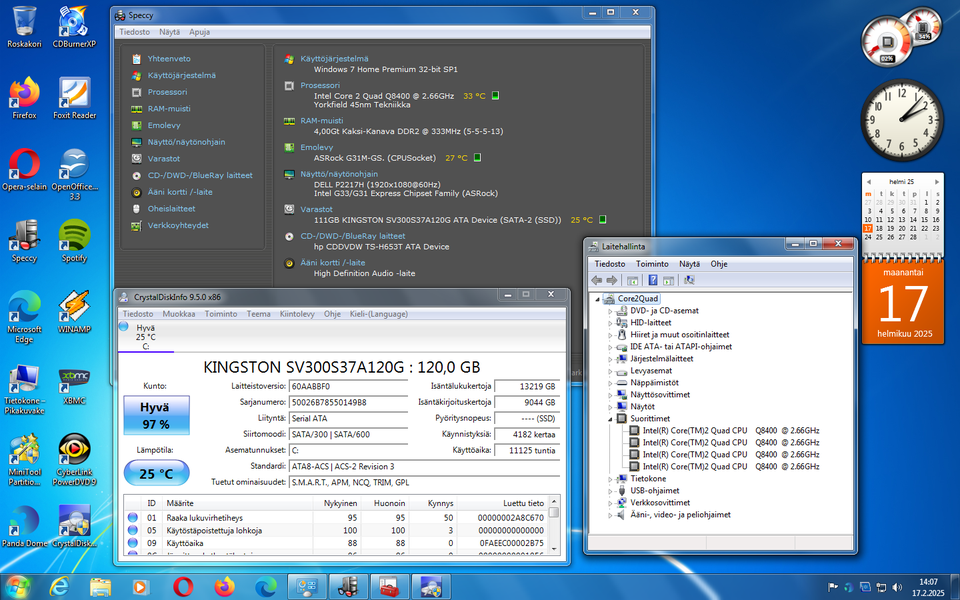Launch CDBurnerXP from the desktop

click(x=73, y=22)
